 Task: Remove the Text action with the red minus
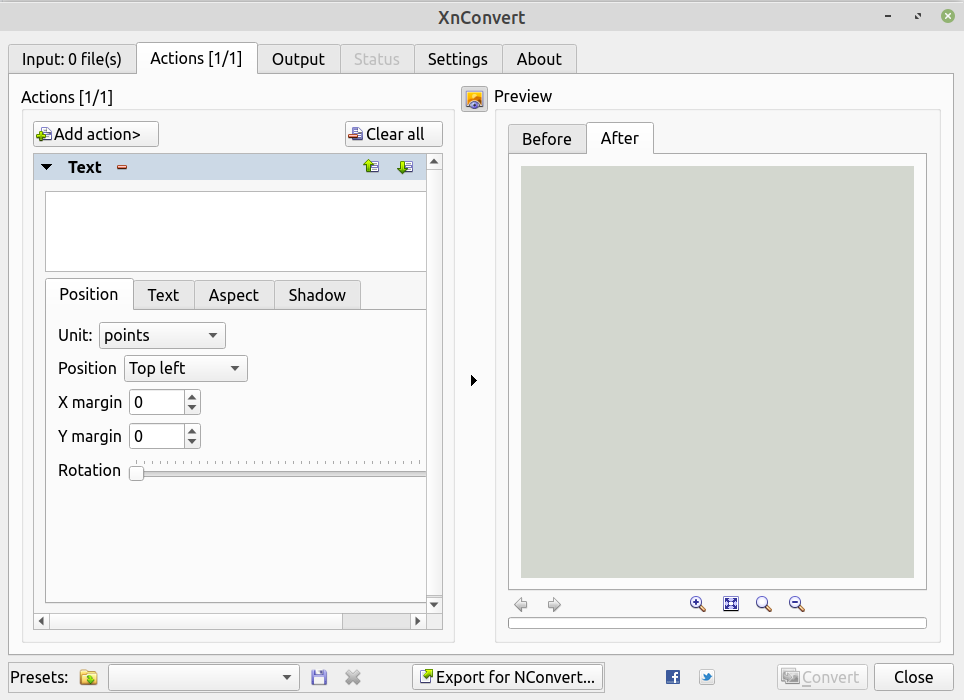122,167
